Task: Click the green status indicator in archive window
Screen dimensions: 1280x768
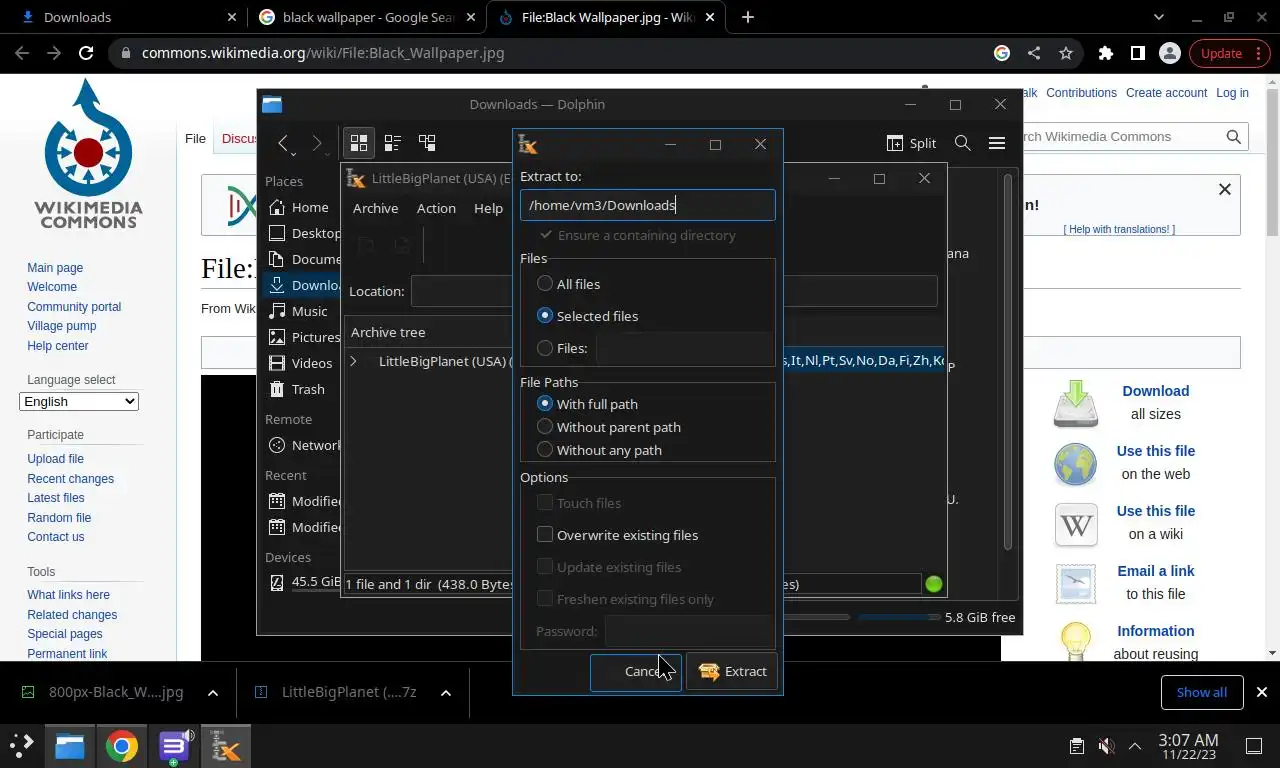Action: point(934,584)
